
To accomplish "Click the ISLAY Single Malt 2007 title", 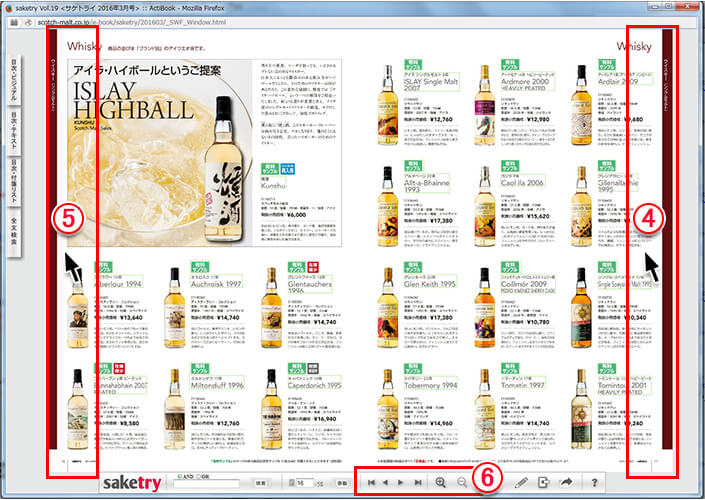I will pos(431,85).
